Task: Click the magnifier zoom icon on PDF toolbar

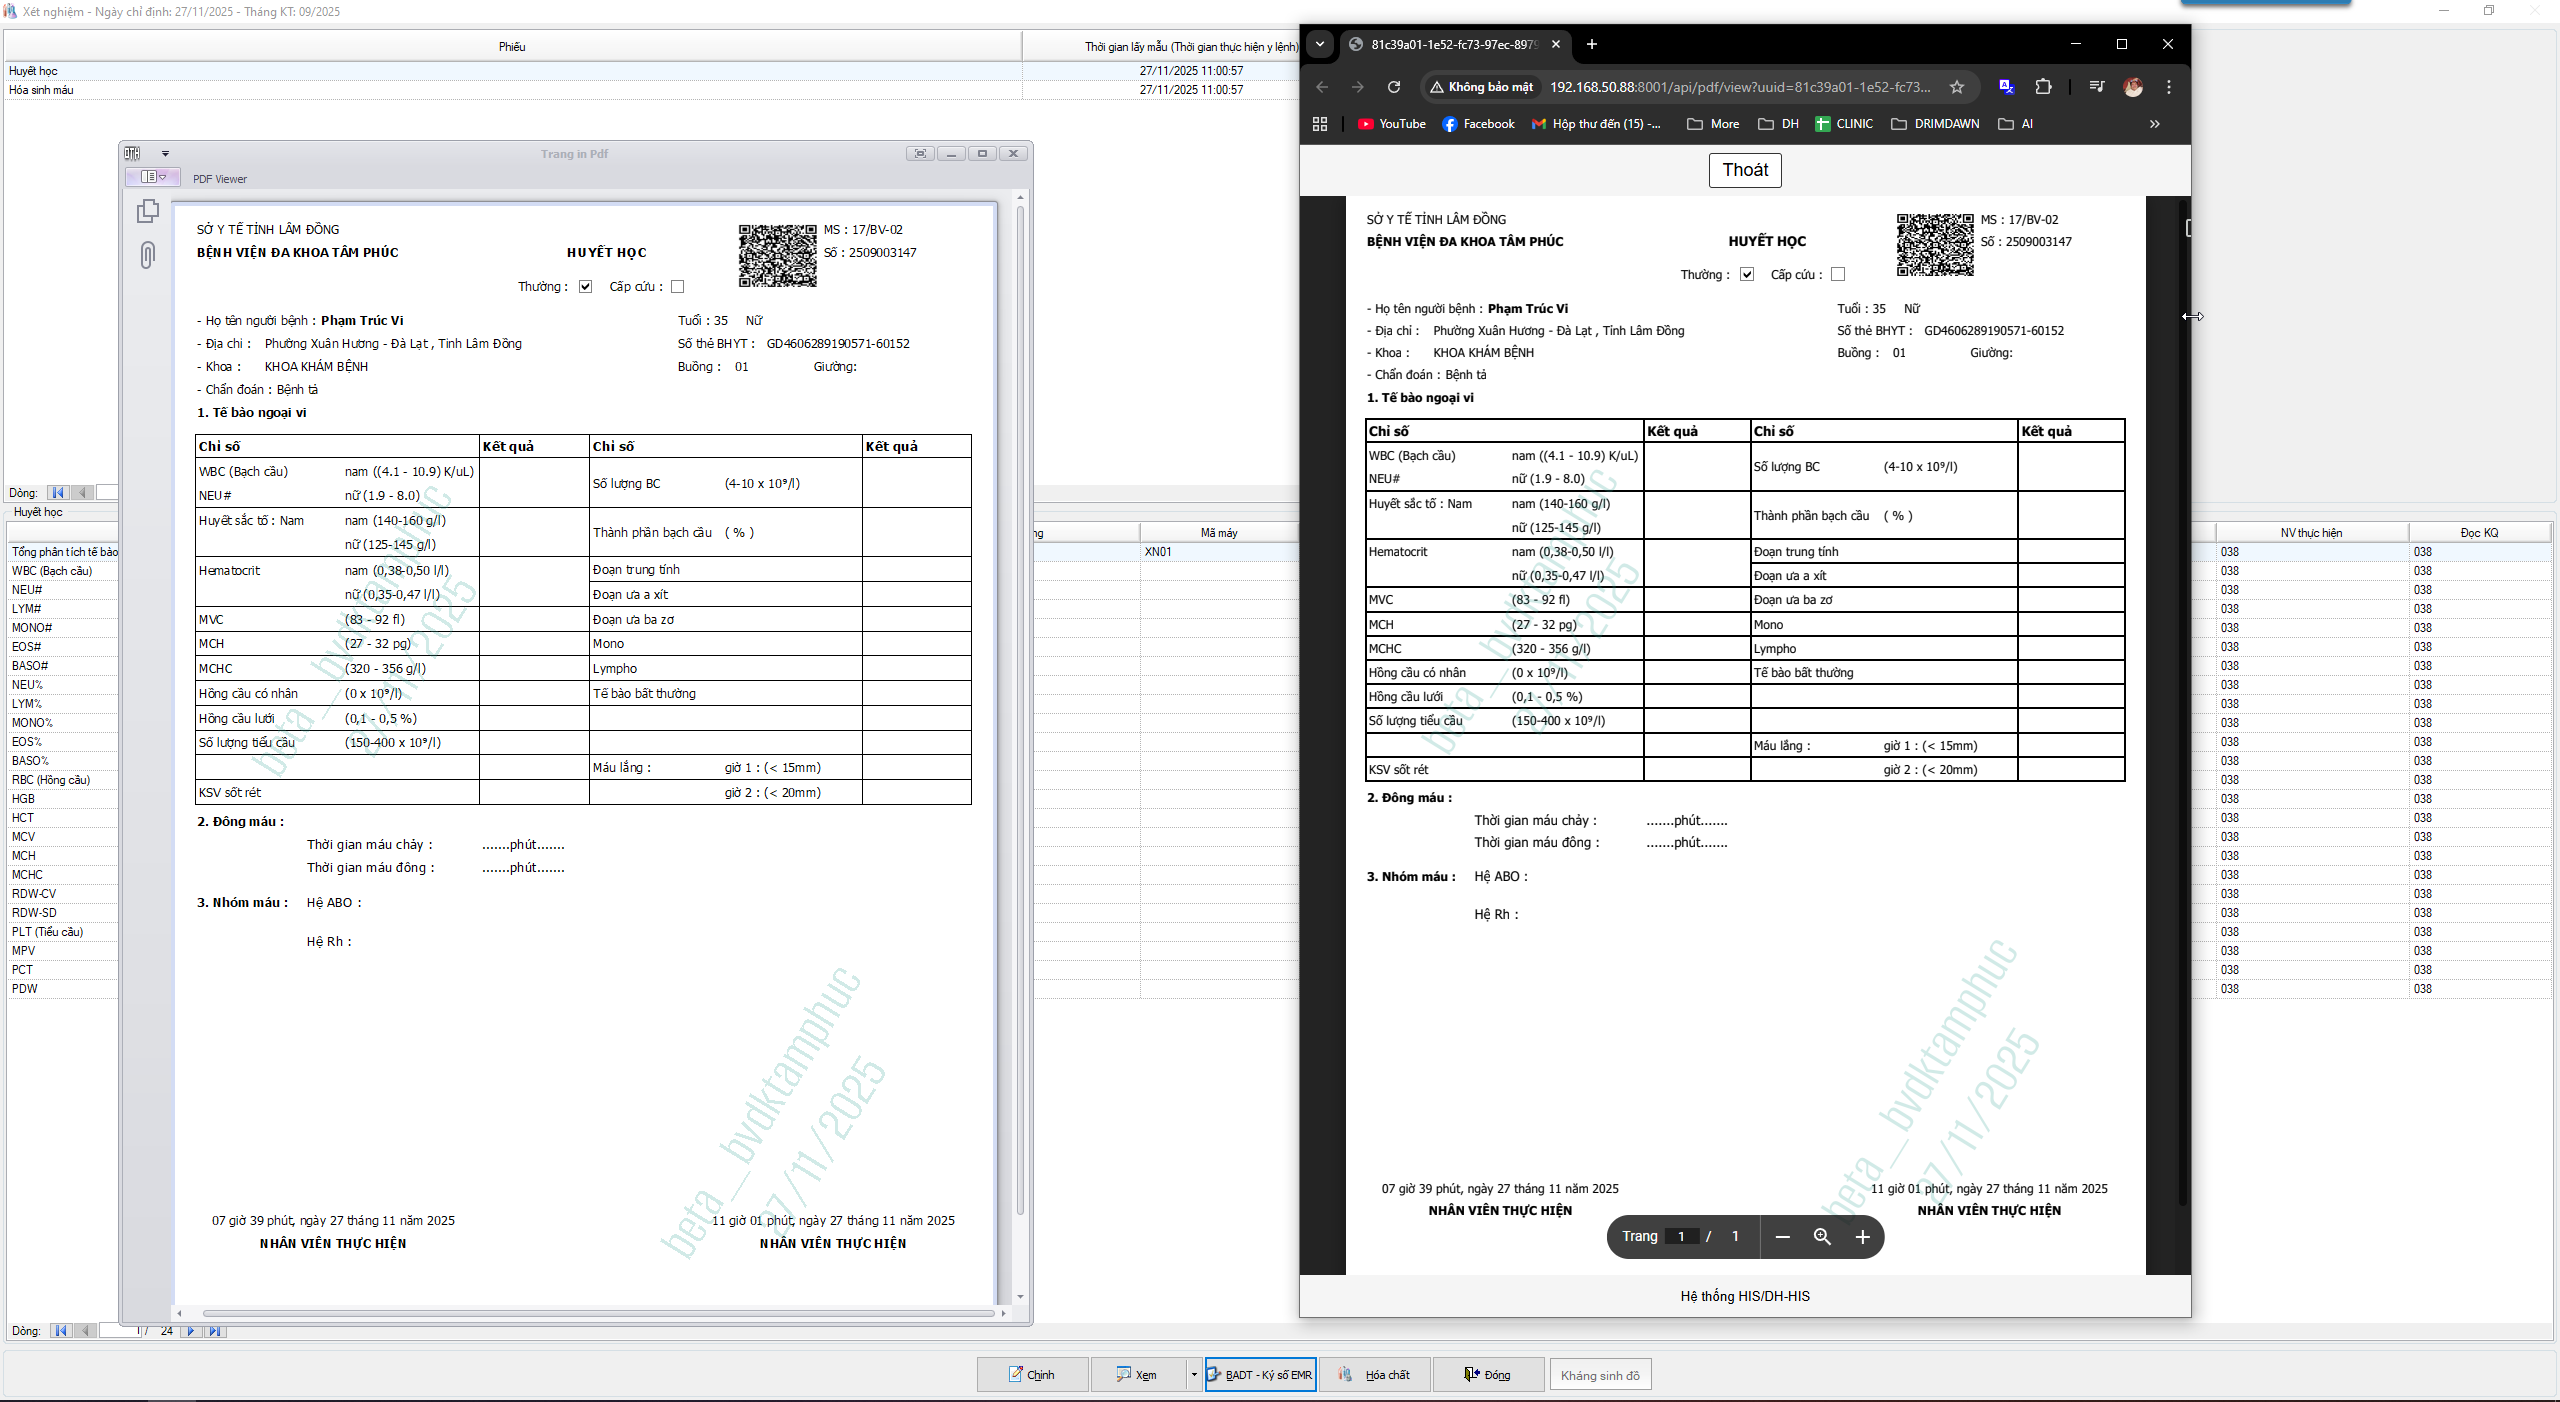Action: [1822, 1237]
